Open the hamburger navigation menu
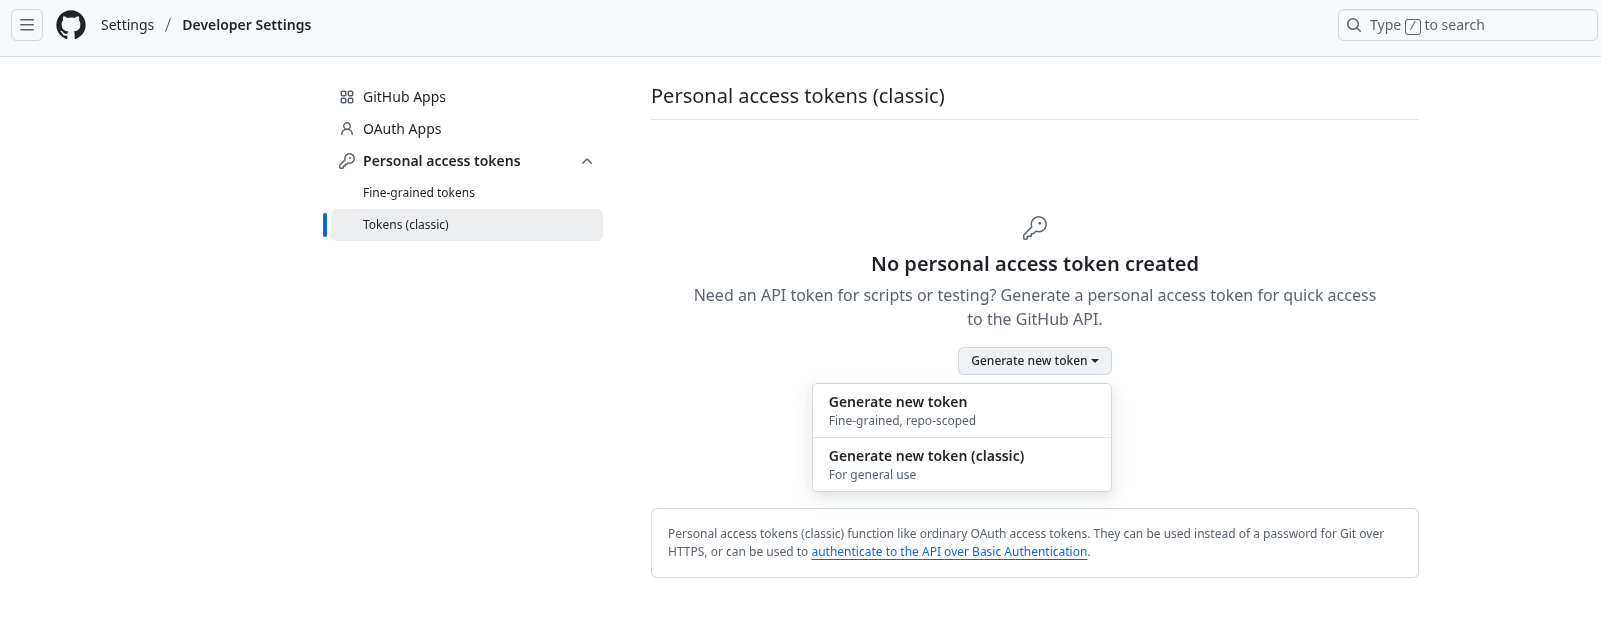 [x=27, y=25]
